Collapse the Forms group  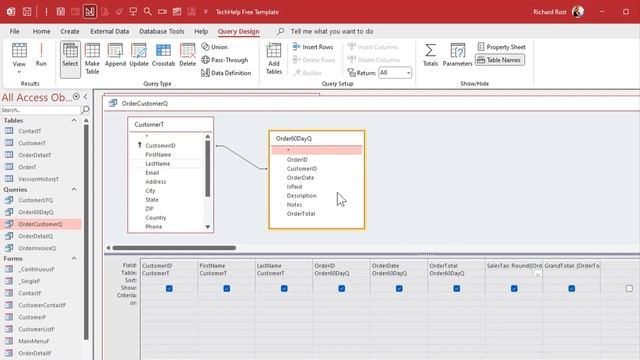tap(74, 258)
